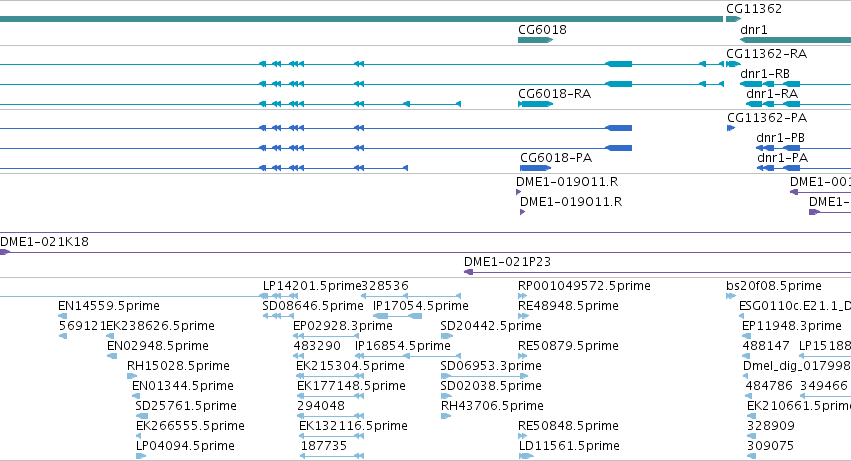Click the 328909 feature label
The height and width of the screenshot is (461, 851).
click(771, 427)
